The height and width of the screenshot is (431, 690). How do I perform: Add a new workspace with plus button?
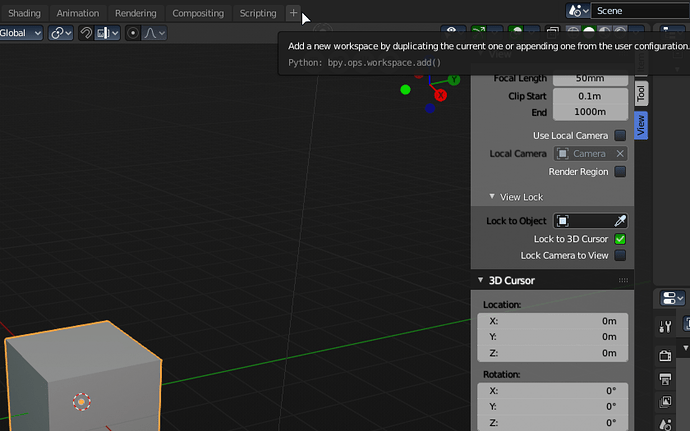click(294, 13)
